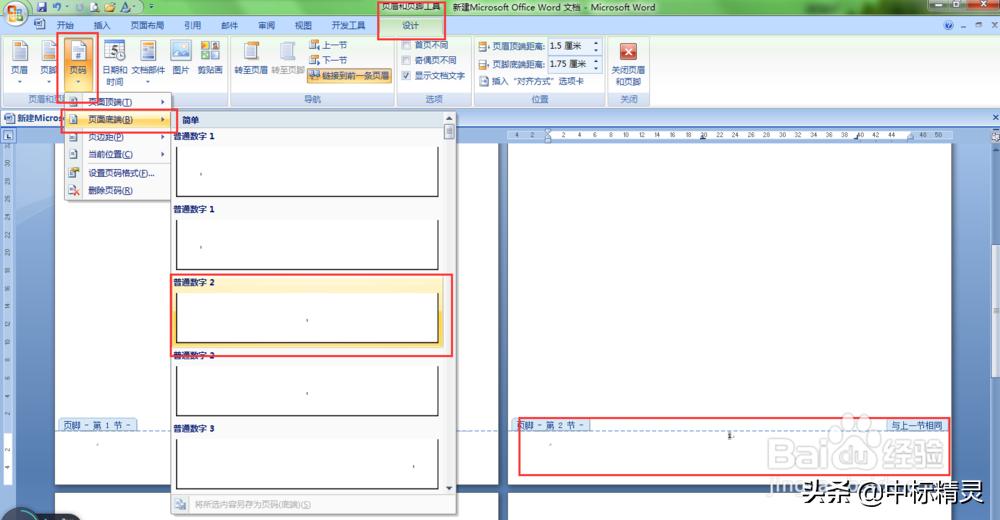Image resolution: width=1000 pixels, height=520 pixels.
Task: Expand the customize quick access toolbar arrow
Action: (x=152, y=7)
